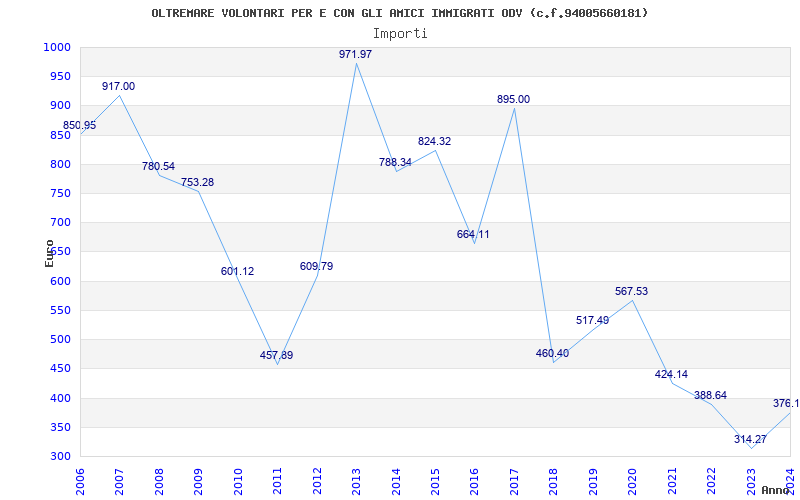
Task: Click the Importi subtitle
Action: [x=400, y=34]
